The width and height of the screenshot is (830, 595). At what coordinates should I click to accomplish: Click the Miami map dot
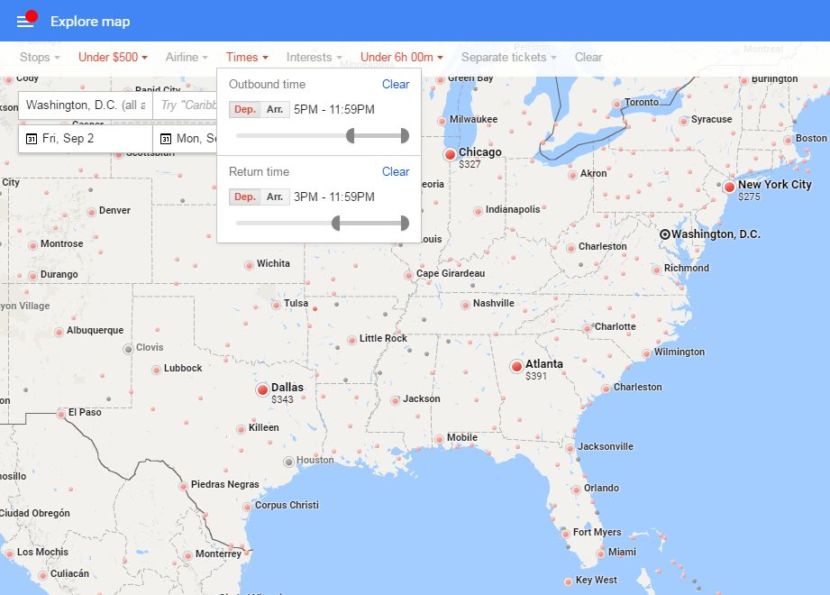[x=601, y=553]
